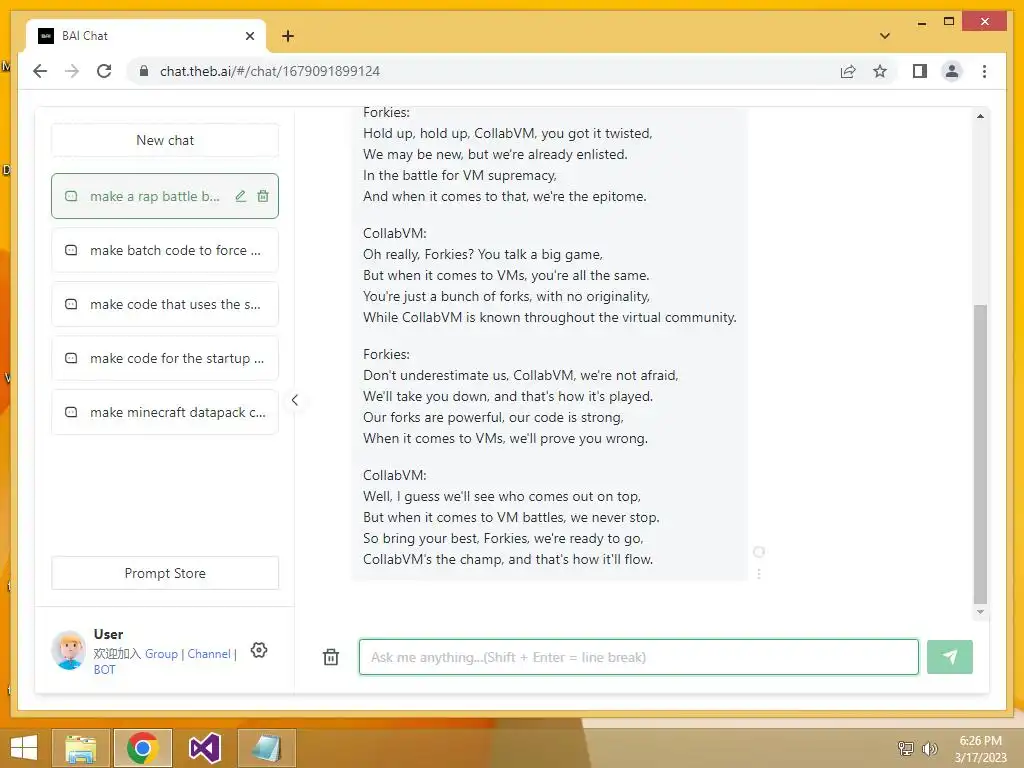1024x768 pixels.
Task: Collapse the sidebar using the left chevron
Action: 295,400
